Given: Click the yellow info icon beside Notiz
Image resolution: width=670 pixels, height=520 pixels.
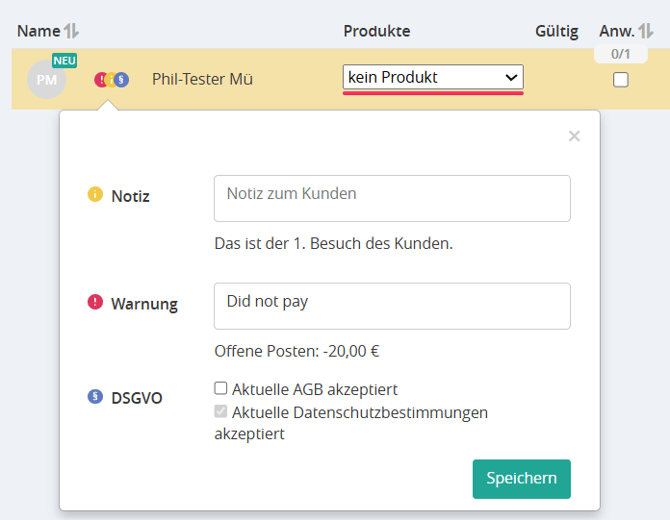Looking at the screenshot, I should click(95, 195).
